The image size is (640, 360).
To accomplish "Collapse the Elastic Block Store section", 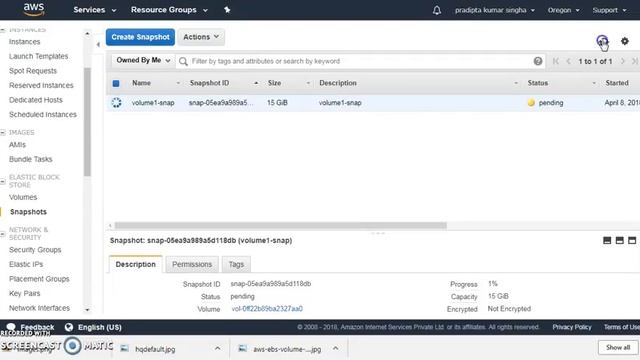I will pyautogui.click(x=3, y=181).
